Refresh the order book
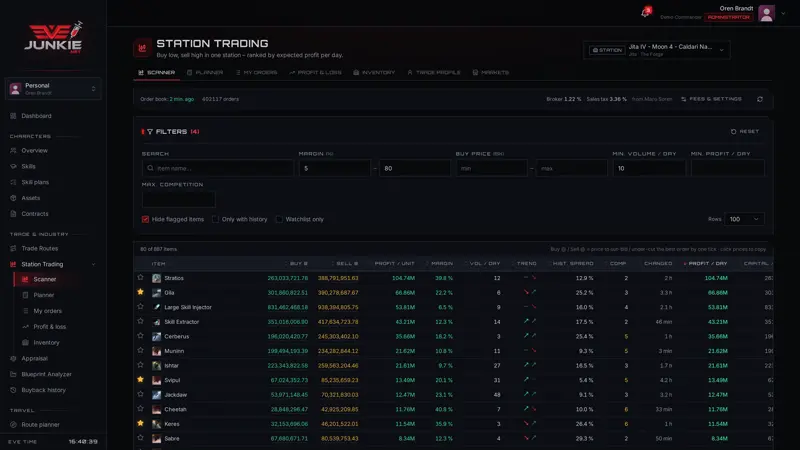The height and width of the screenshot is (450, 800). coord(760,99)
